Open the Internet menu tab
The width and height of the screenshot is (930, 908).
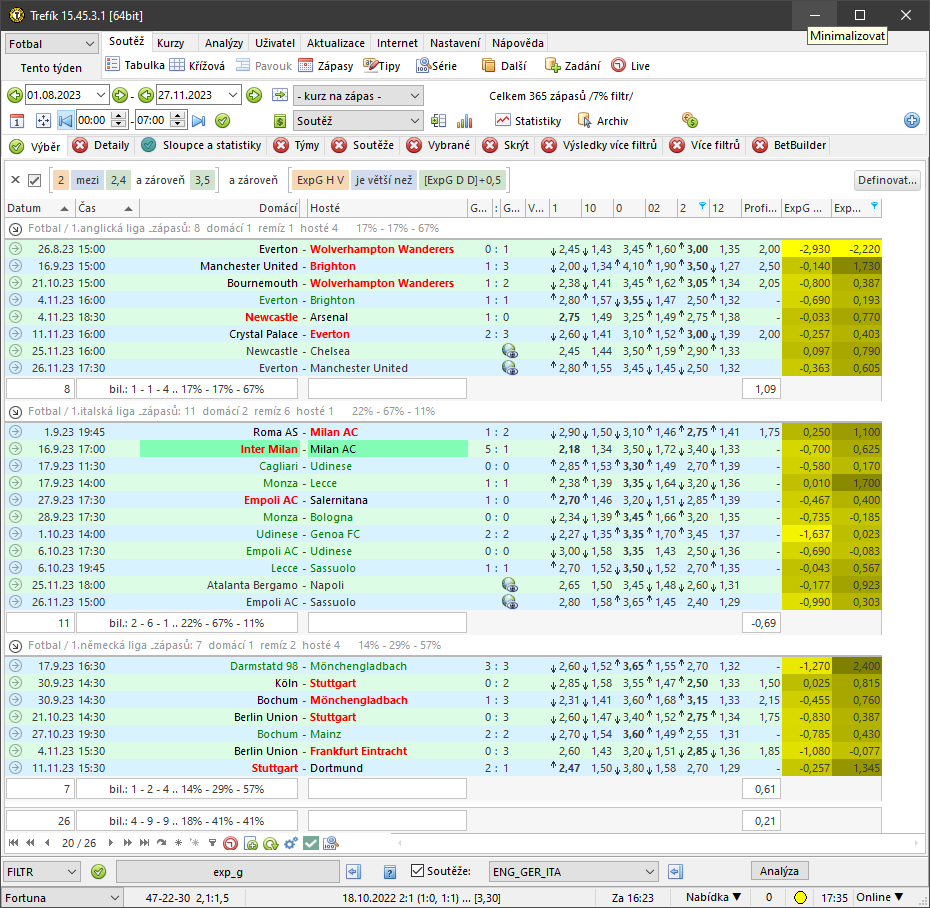click(x=397, y=43)
